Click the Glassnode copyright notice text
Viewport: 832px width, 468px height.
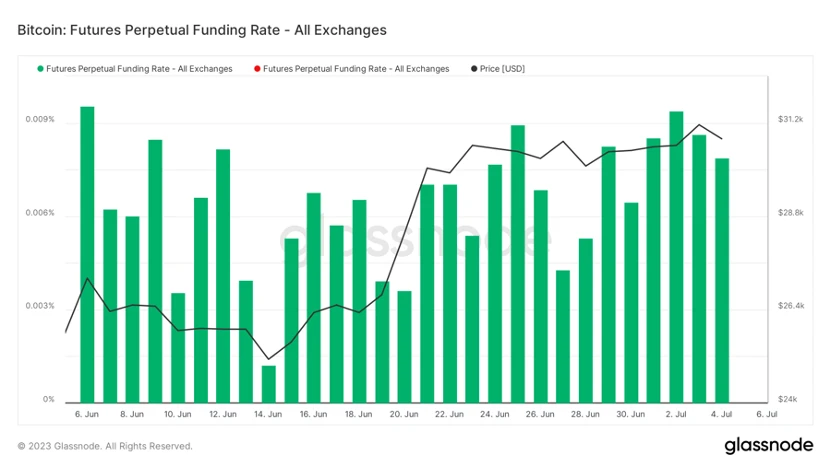pos(105,446)
